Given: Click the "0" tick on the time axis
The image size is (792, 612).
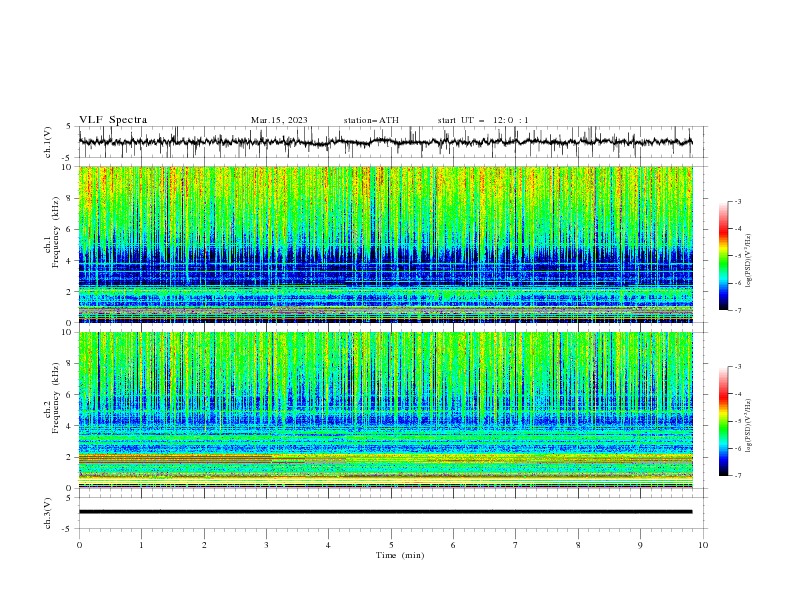Looking at the screenshot, I should (79, 545).
